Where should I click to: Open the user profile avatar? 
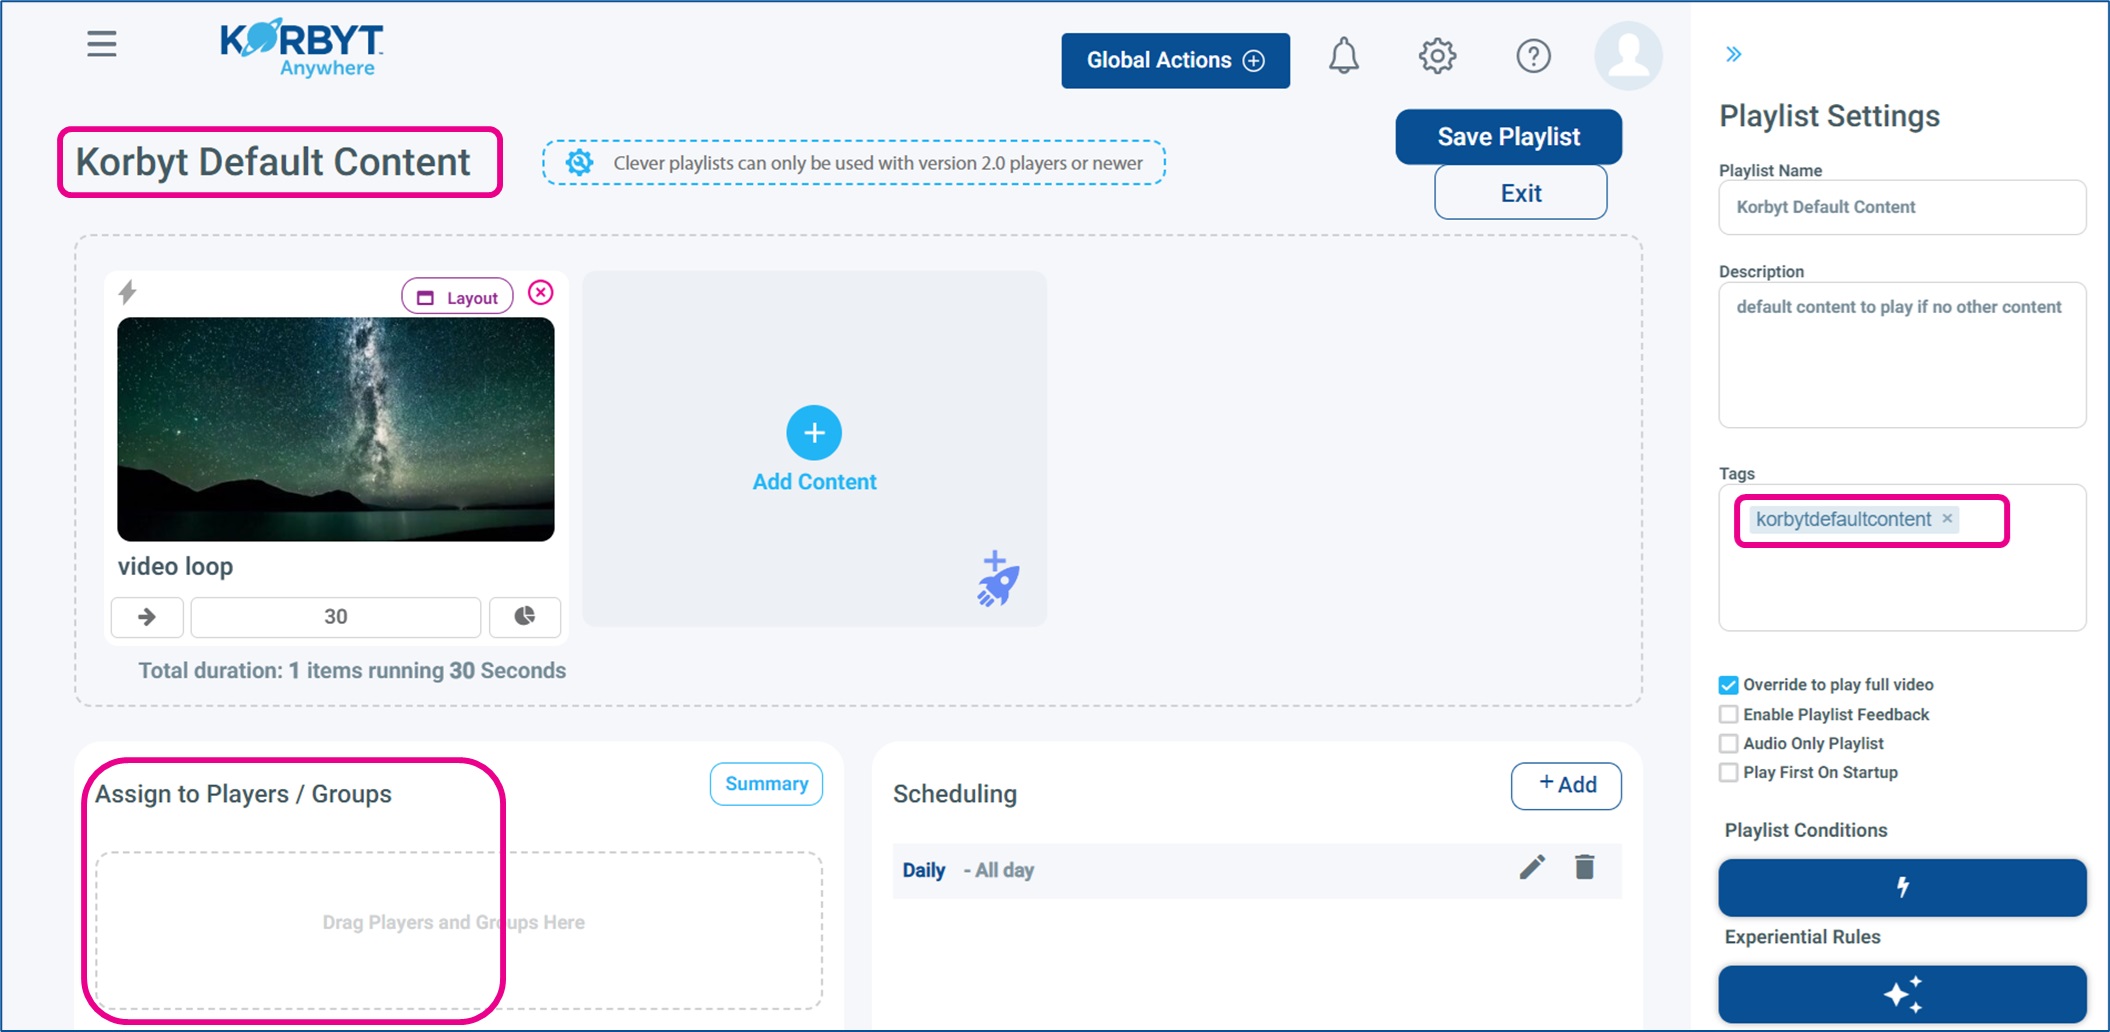(x=1627, y=56)
